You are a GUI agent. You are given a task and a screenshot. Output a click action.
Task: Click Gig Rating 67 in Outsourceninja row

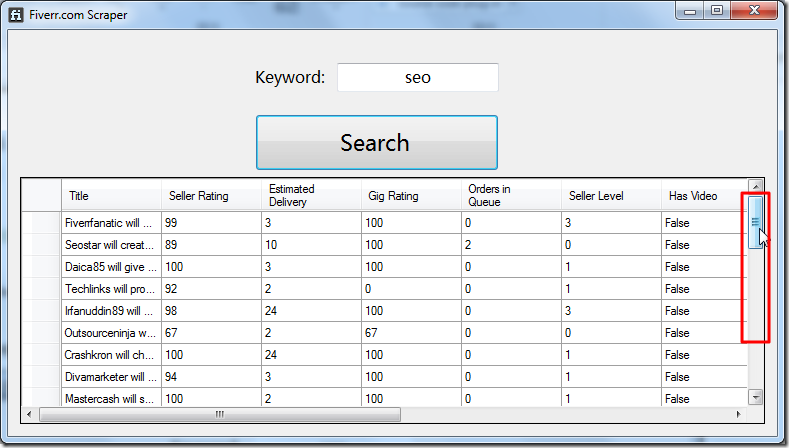(411, 333)
